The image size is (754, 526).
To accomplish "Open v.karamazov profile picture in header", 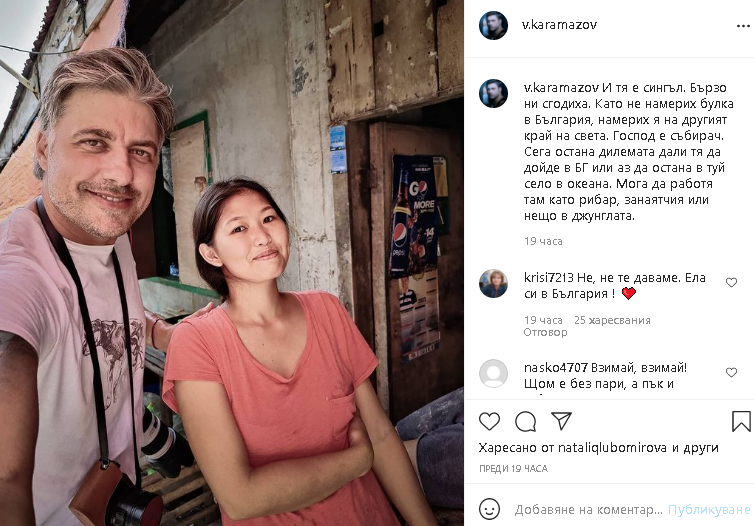I will pos(493,25).
